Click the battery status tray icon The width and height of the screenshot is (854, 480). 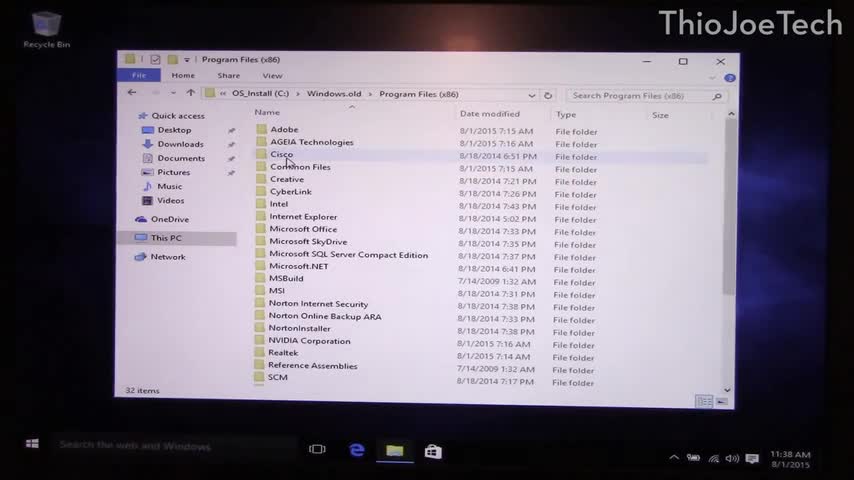[x=693, y=458]
